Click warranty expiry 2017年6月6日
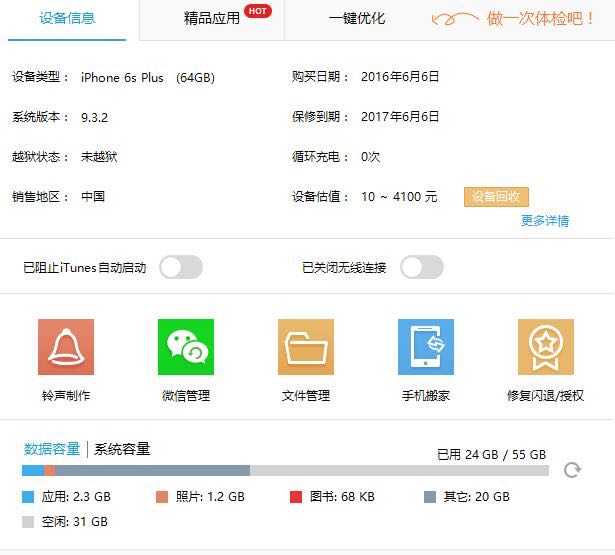 [x=400, y=117]
